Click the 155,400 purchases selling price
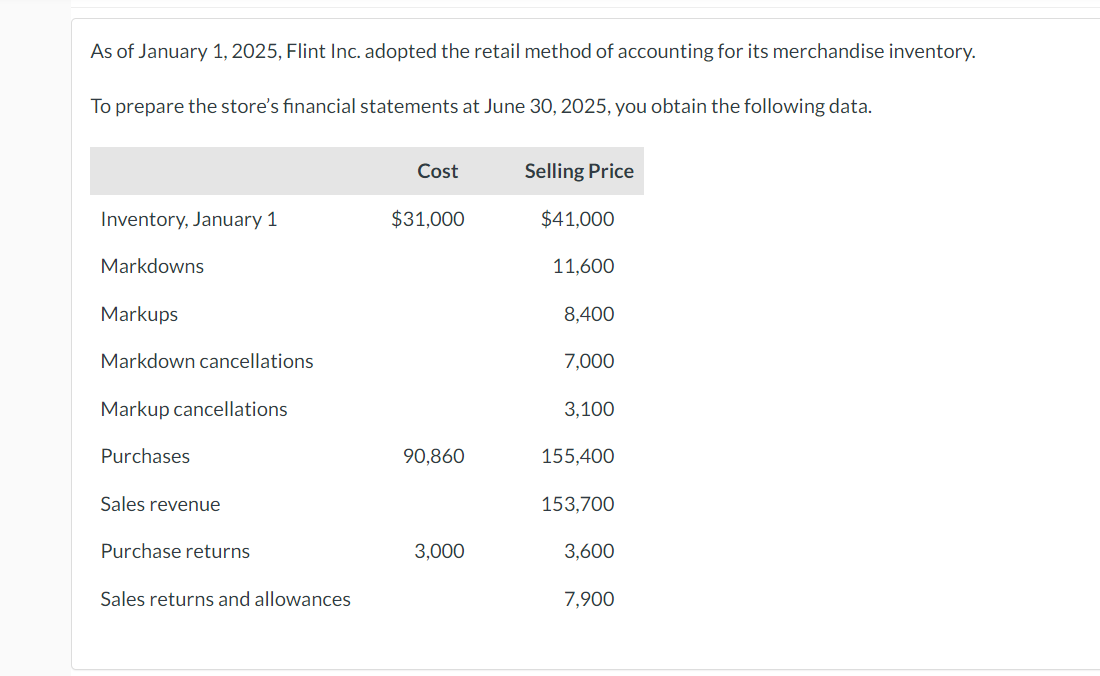Viewport: 1100px width, 676px height. click(578, 456)
